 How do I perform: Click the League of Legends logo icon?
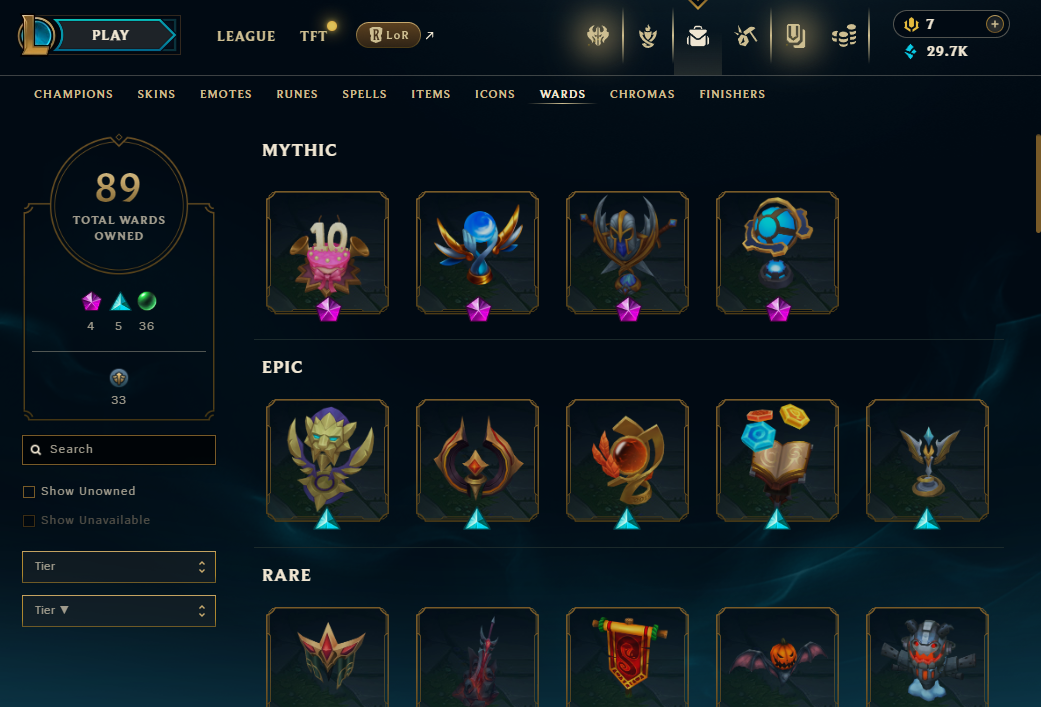35,35
